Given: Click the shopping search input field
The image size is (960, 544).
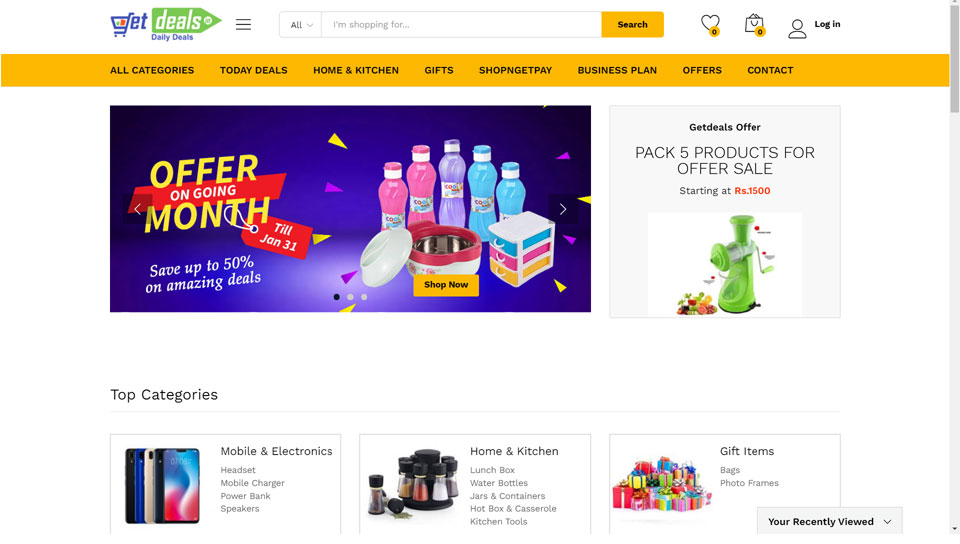Looking at the screenshot, I should tap(462, 24).
